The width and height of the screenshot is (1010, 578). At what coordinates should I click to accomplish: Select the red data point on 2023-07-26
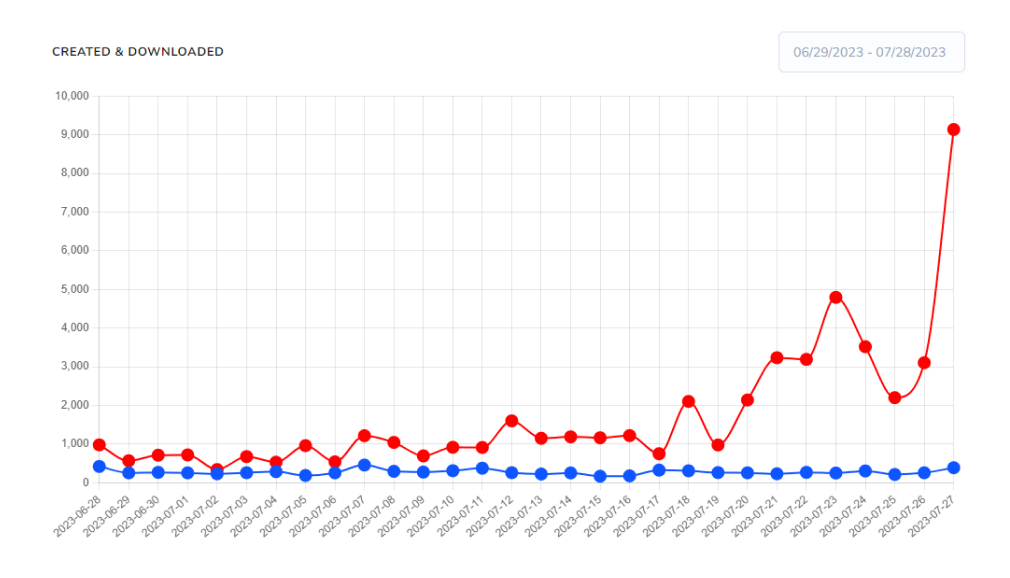point(924,363)
